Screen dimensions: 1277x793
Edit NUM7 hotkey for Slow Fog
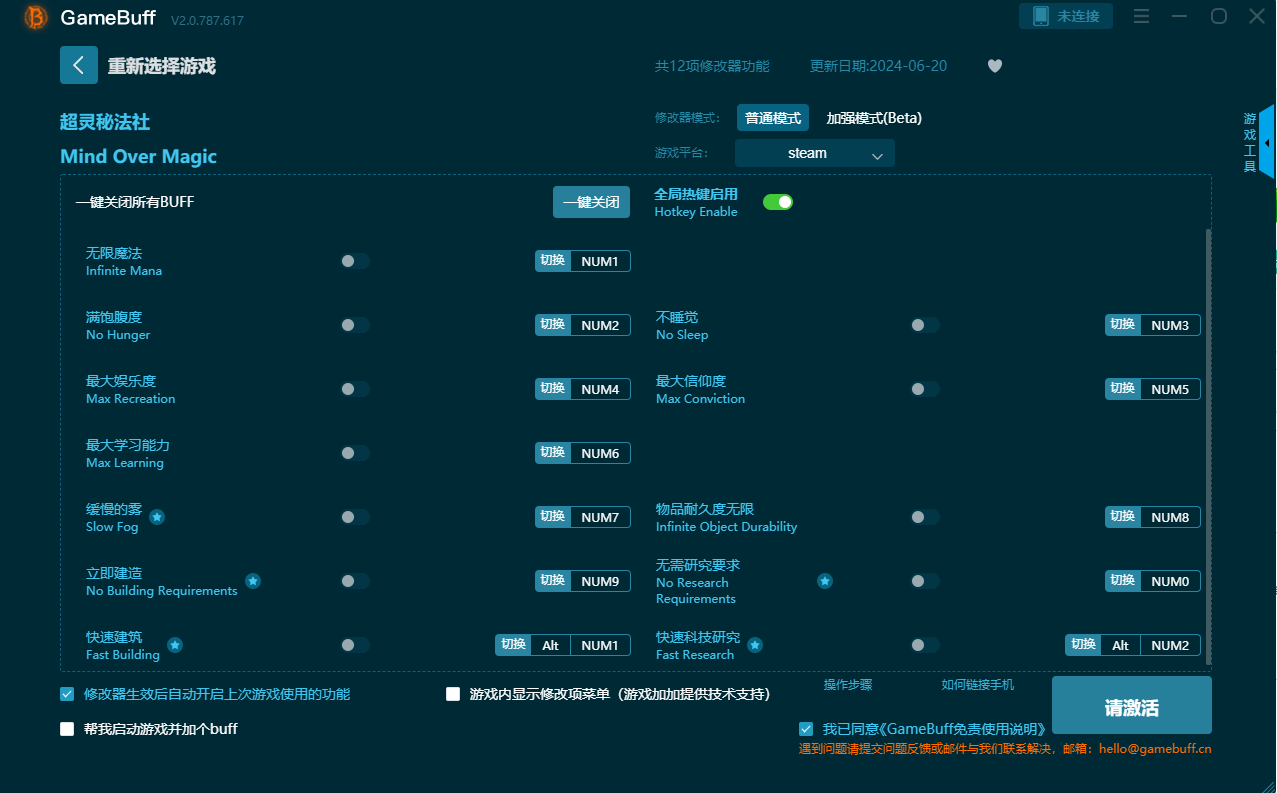600,518
